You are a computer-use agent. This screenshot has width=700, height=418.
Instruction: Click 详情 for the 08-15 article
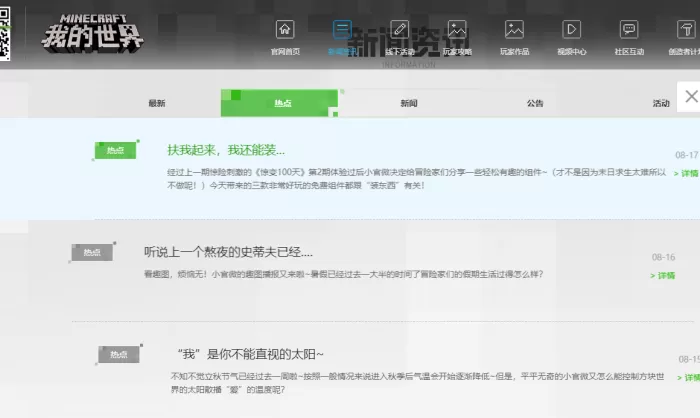click(688, 378)
